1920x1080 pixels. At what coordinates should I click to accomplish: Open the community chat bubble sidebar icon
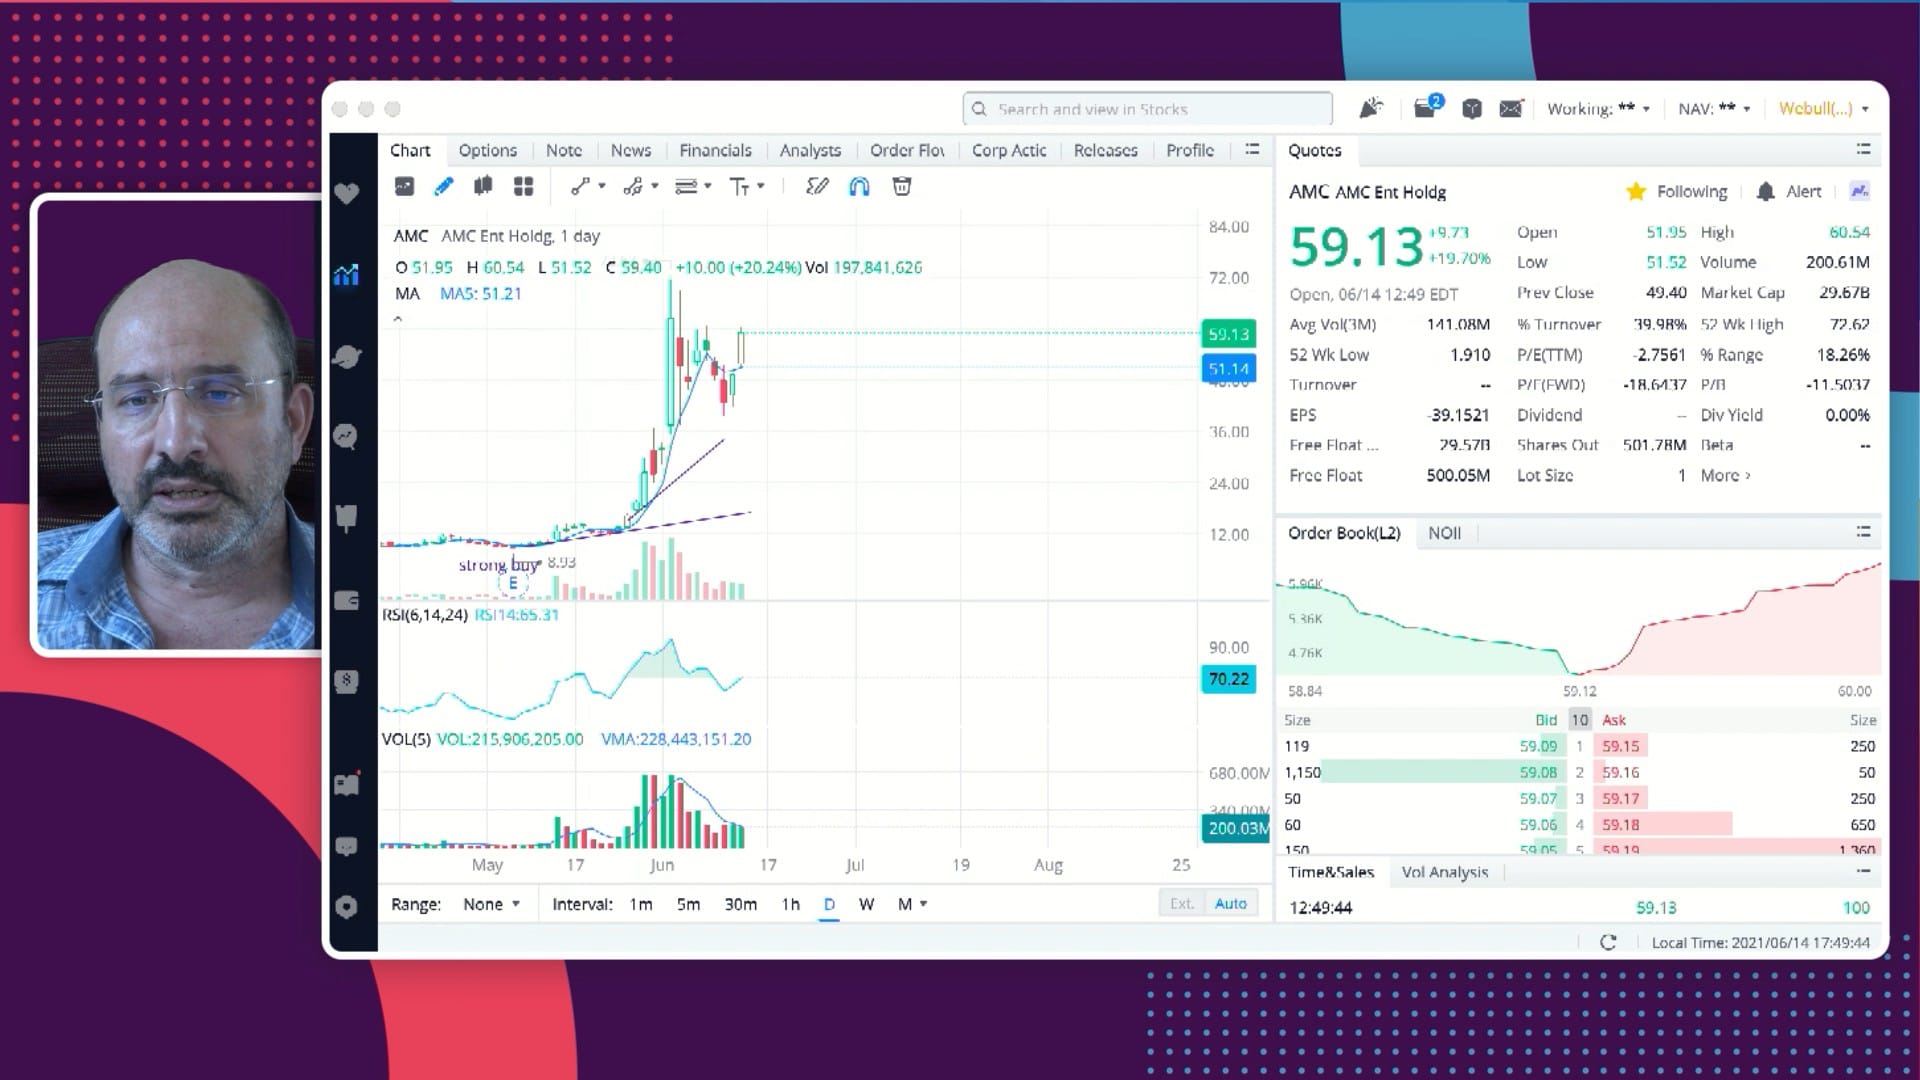click(x=346, y=846)
